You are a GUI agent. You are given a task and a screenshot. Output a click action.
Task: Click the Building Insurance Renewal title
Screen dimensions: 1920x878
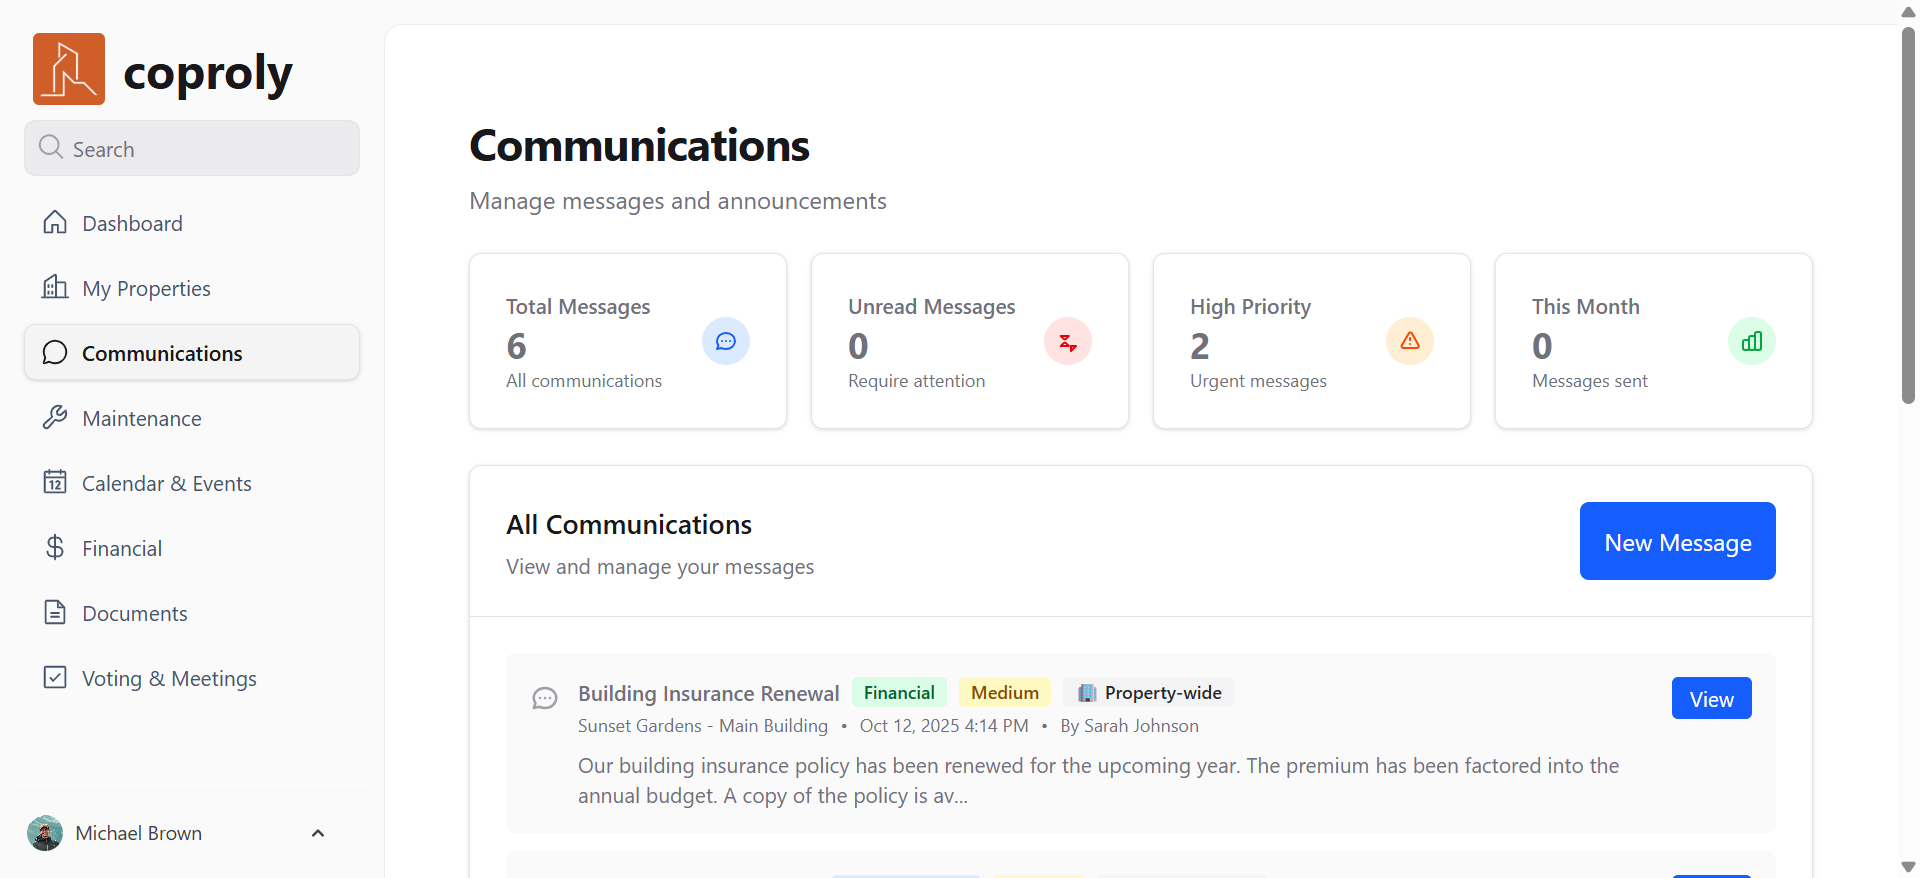point(709,693)
